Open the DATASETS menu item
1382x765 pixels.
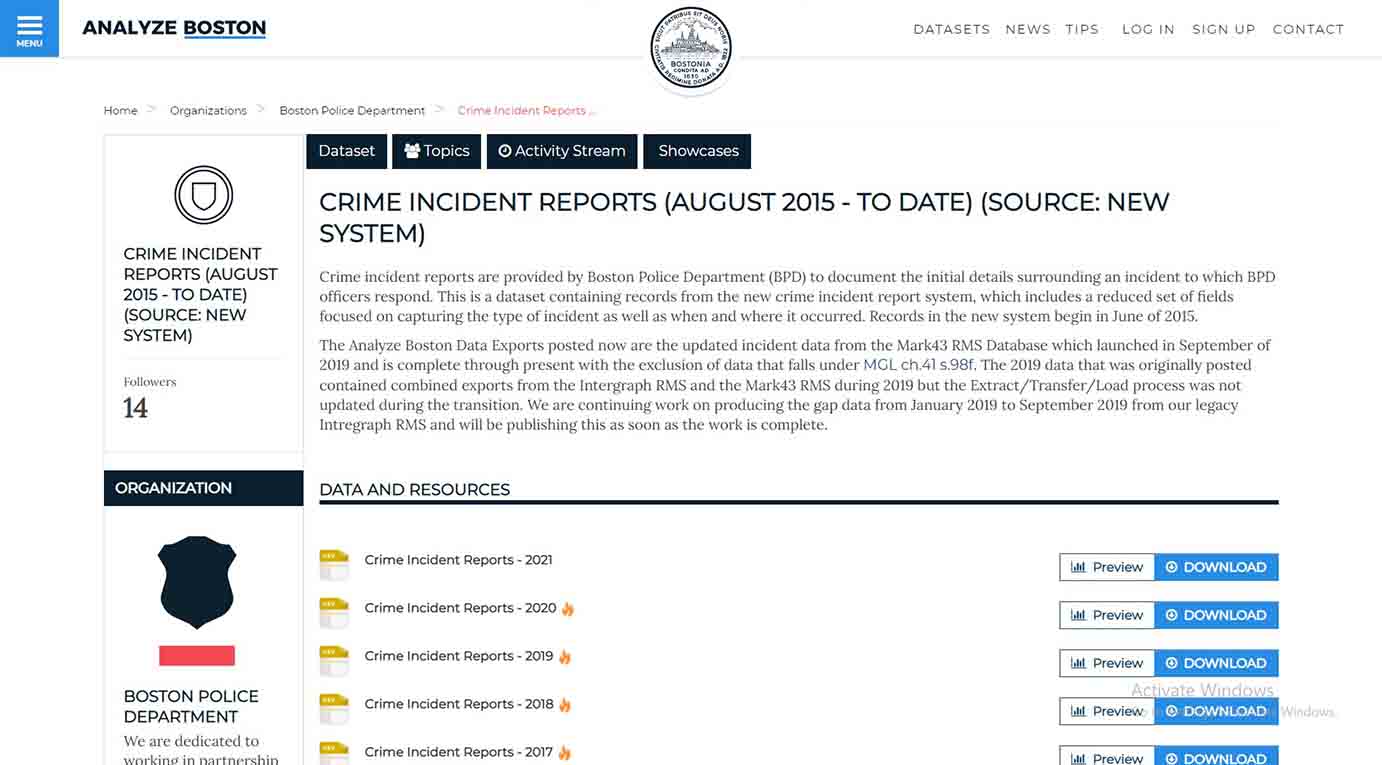click(x=951, y=29)
